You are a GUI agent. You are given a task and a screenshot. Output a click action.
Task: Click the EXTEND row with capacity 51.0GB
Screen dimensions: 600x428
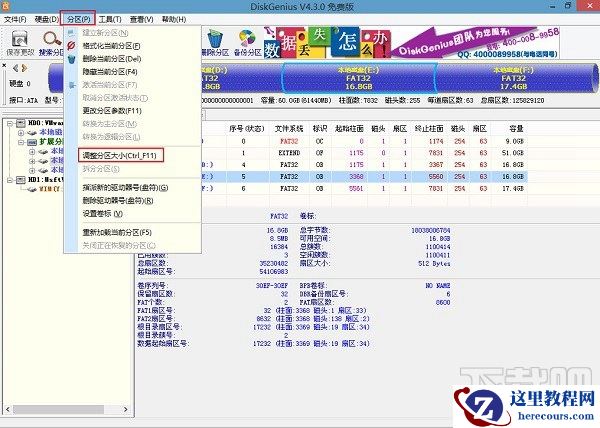[x=364, y=153]
